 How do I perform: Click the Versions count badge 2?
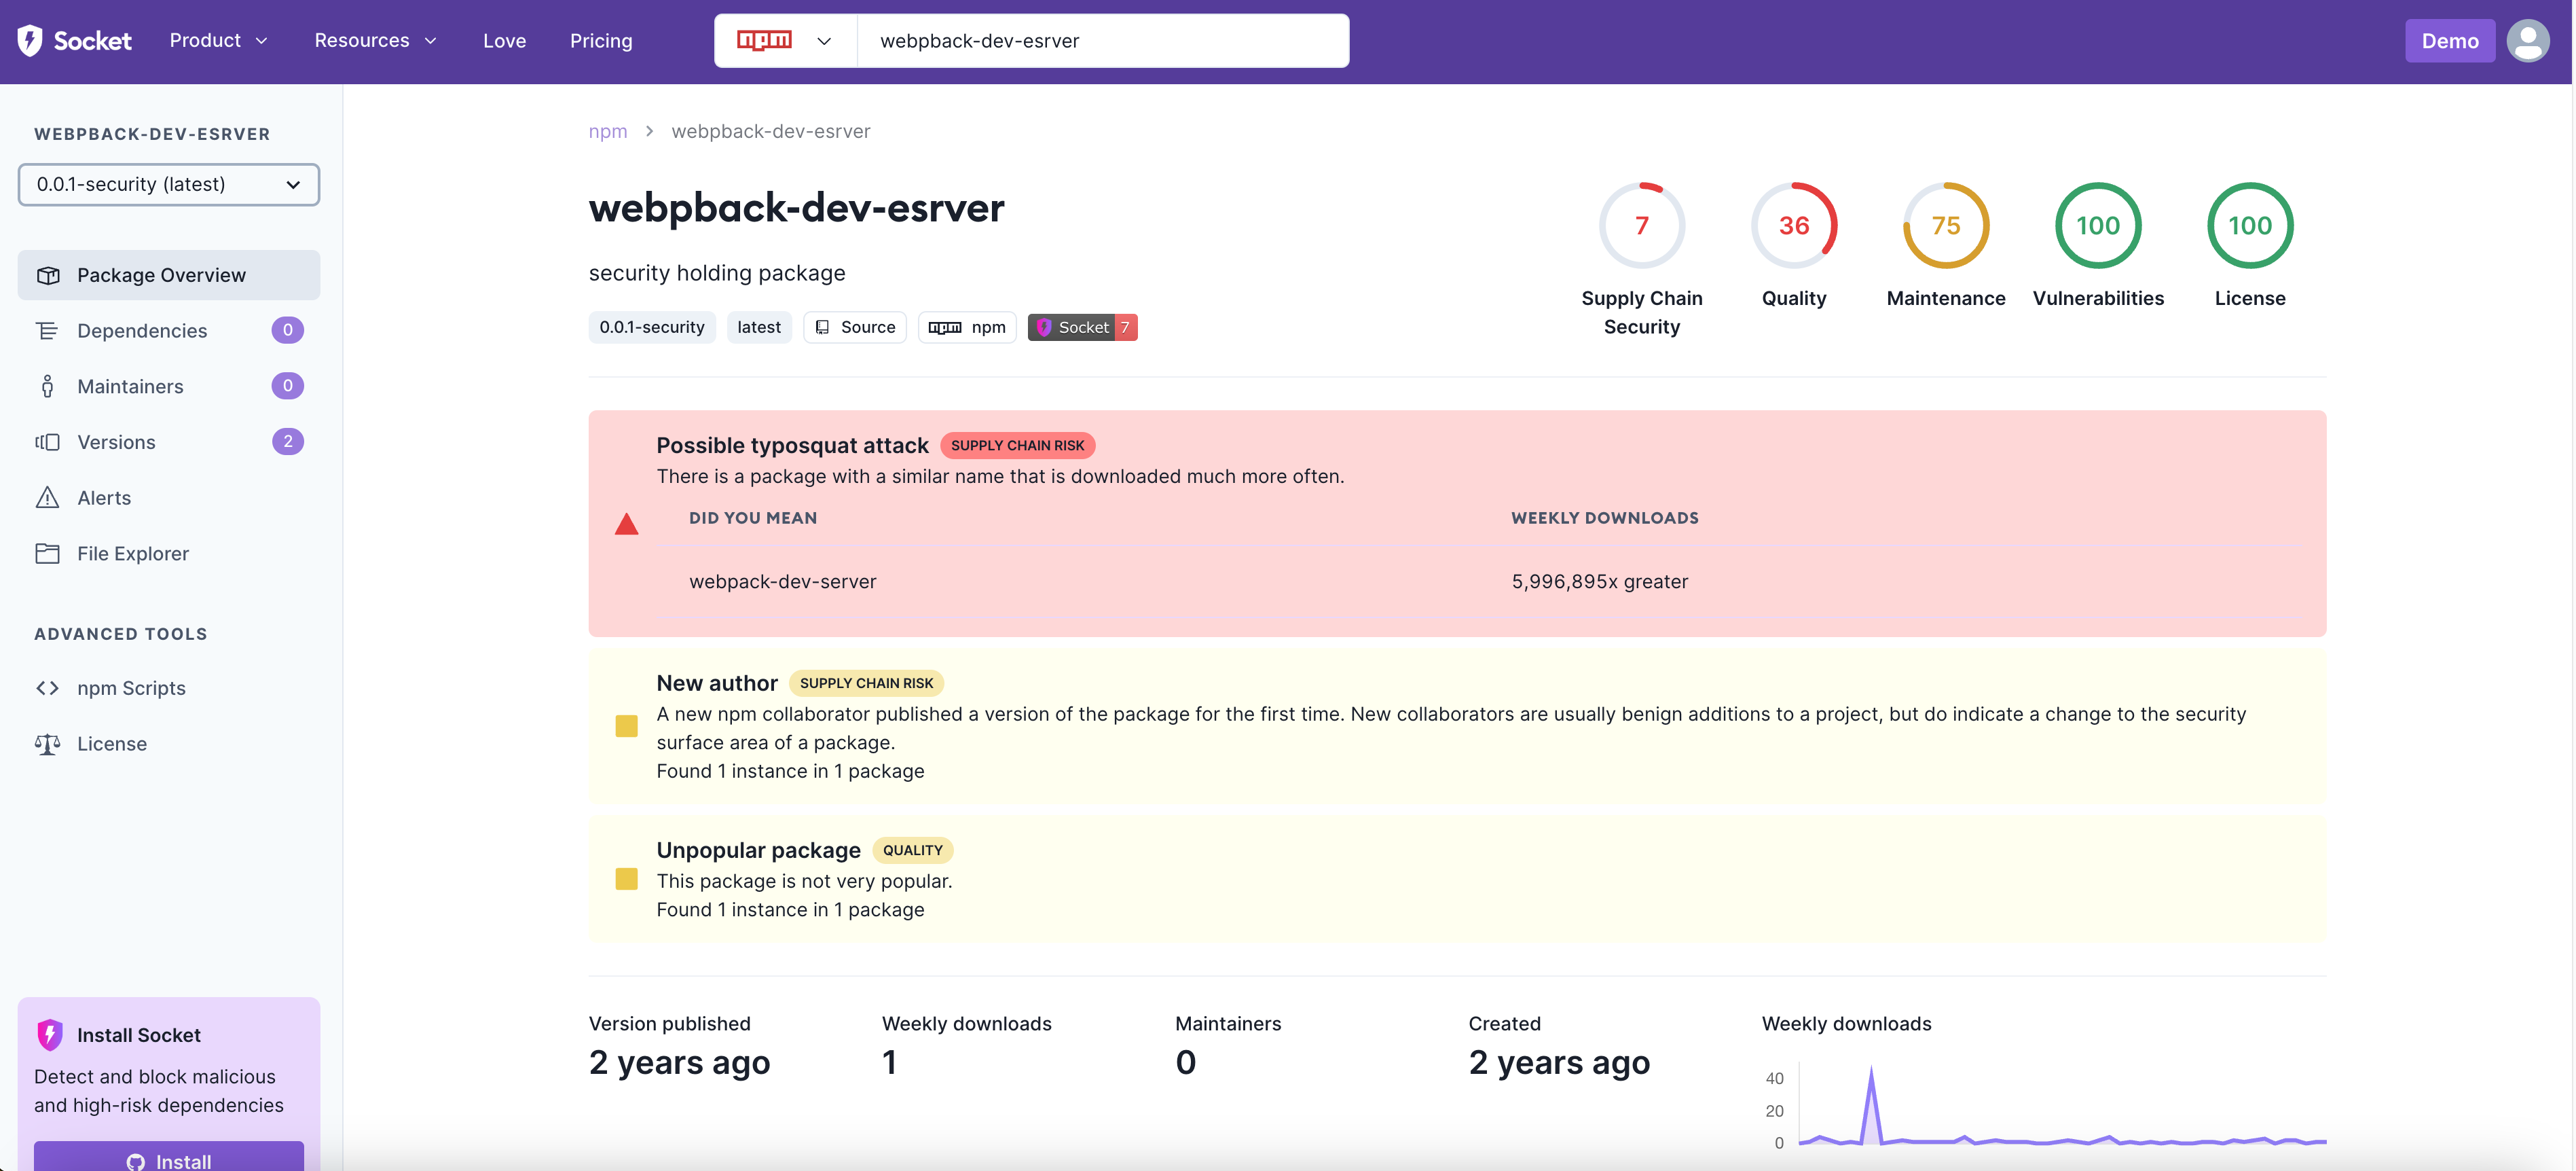[288, 441]
